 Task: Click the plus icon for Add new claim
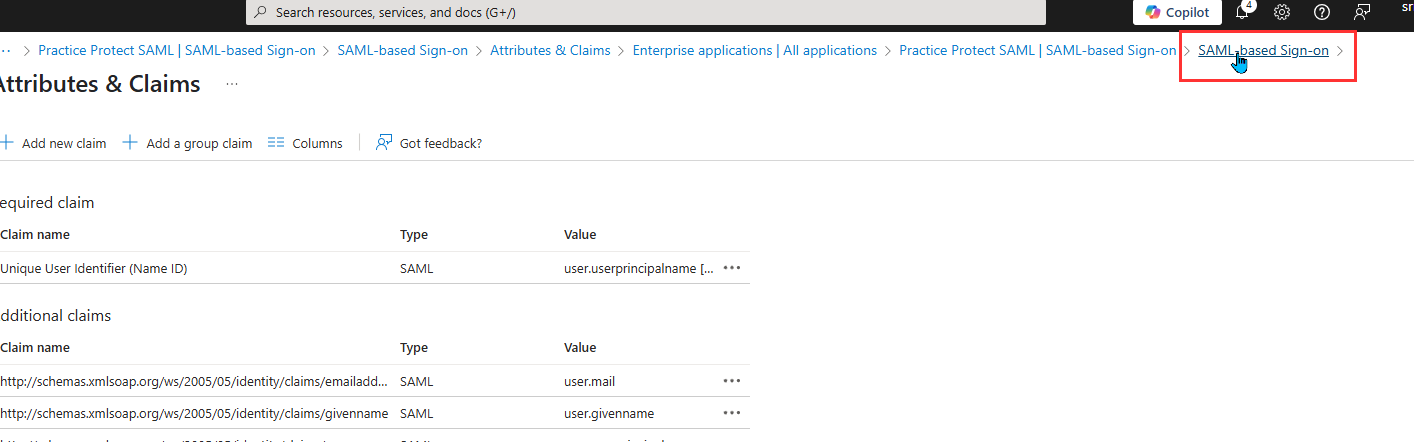7,143
